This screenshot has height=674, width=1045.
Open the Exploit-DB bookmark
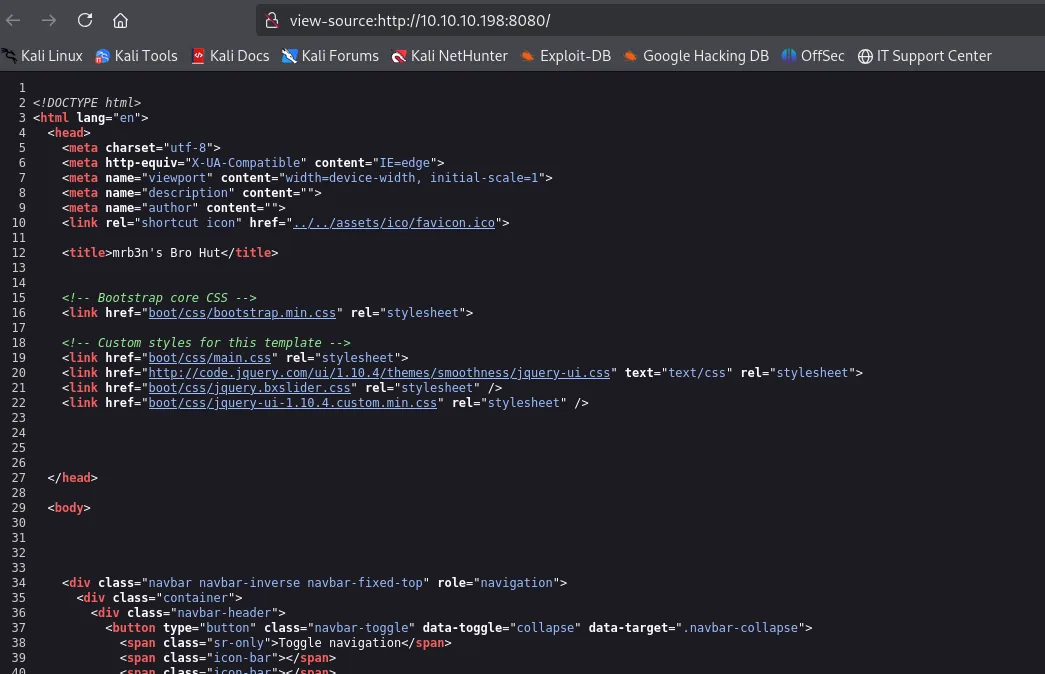point(566,56)
